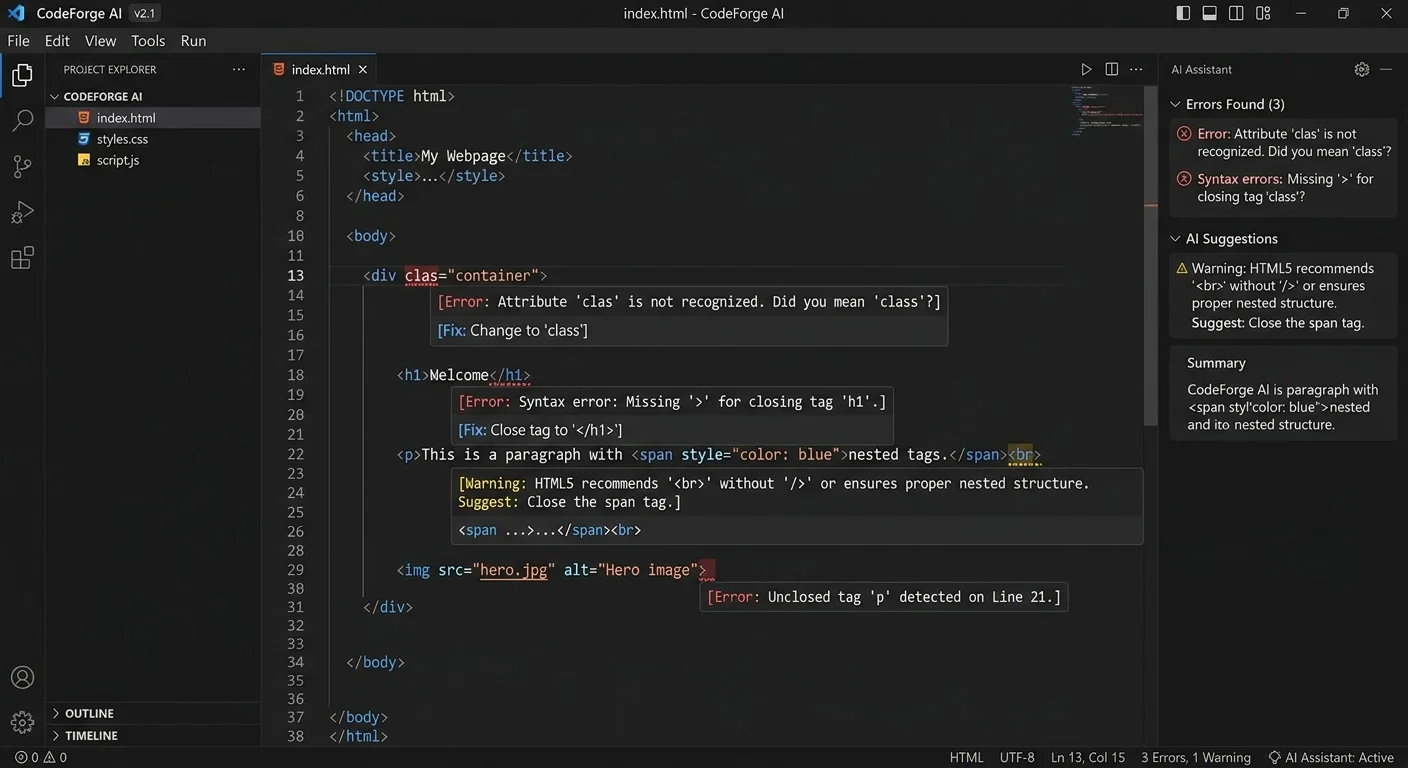Click the AI Assistant panel title
The width and height of the screenshot is (1408, 768).
1201,69
